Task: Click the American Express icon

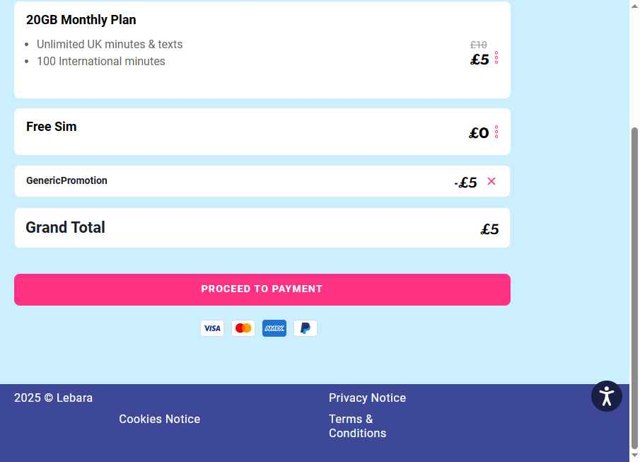Action: [274, 328]
